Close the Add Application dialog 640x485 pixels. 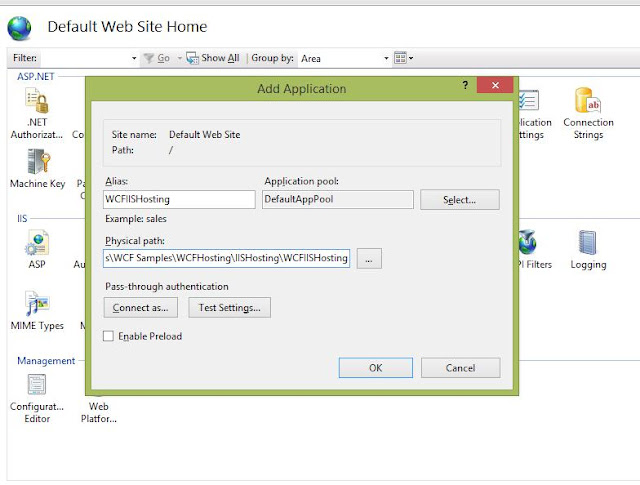(x=495, y=85)
